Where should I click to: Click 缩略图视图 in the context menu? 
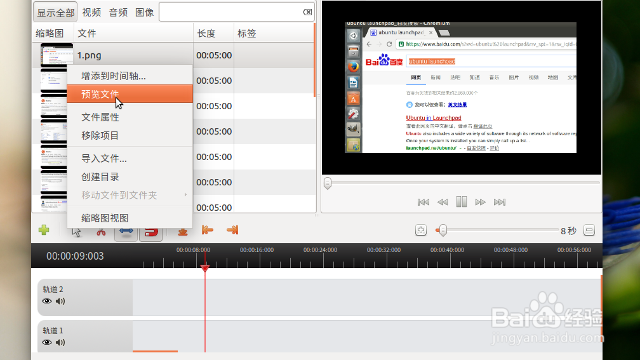(x=130, y=218)
